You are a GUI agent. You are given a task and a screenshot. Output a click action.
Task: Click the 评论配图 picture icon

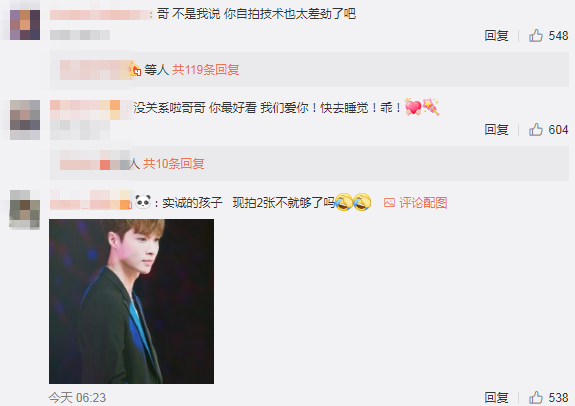pyautogui.click(x=389, y=202)
